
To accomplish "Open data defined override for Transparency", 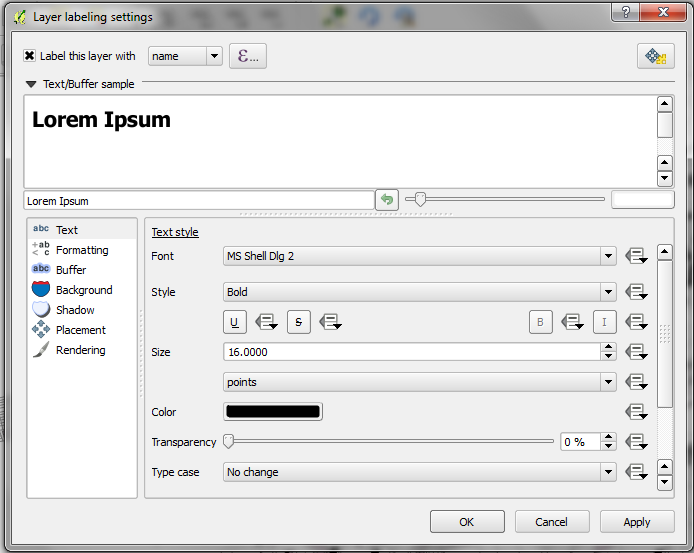I will point(636,441).
